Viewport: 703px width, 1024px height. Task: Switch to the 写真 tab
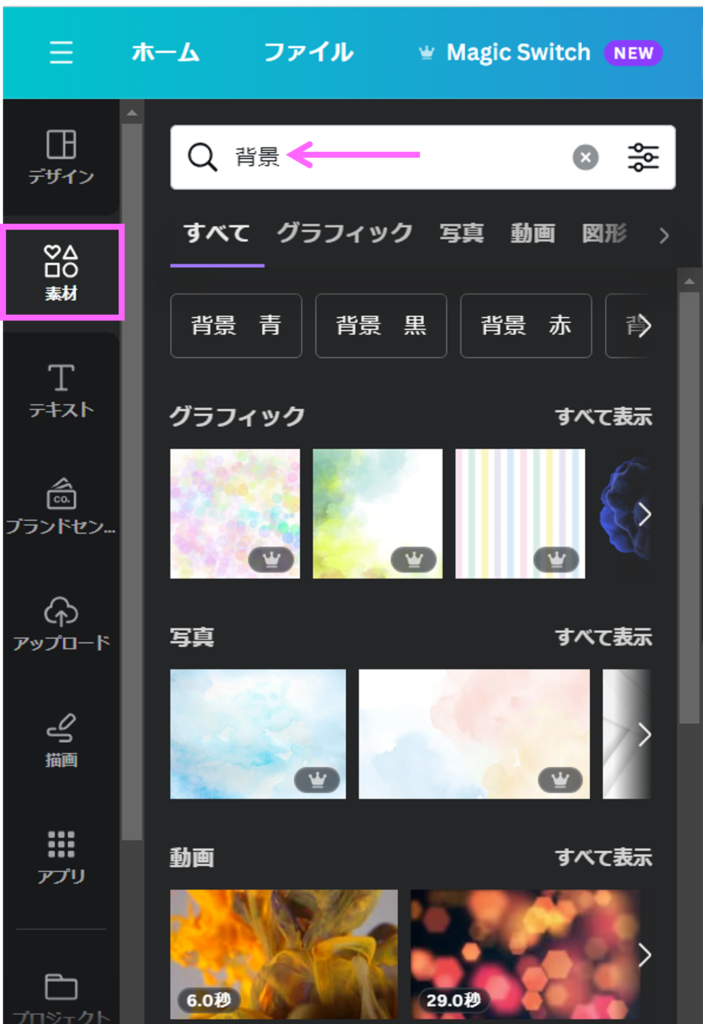coord(461,233)
